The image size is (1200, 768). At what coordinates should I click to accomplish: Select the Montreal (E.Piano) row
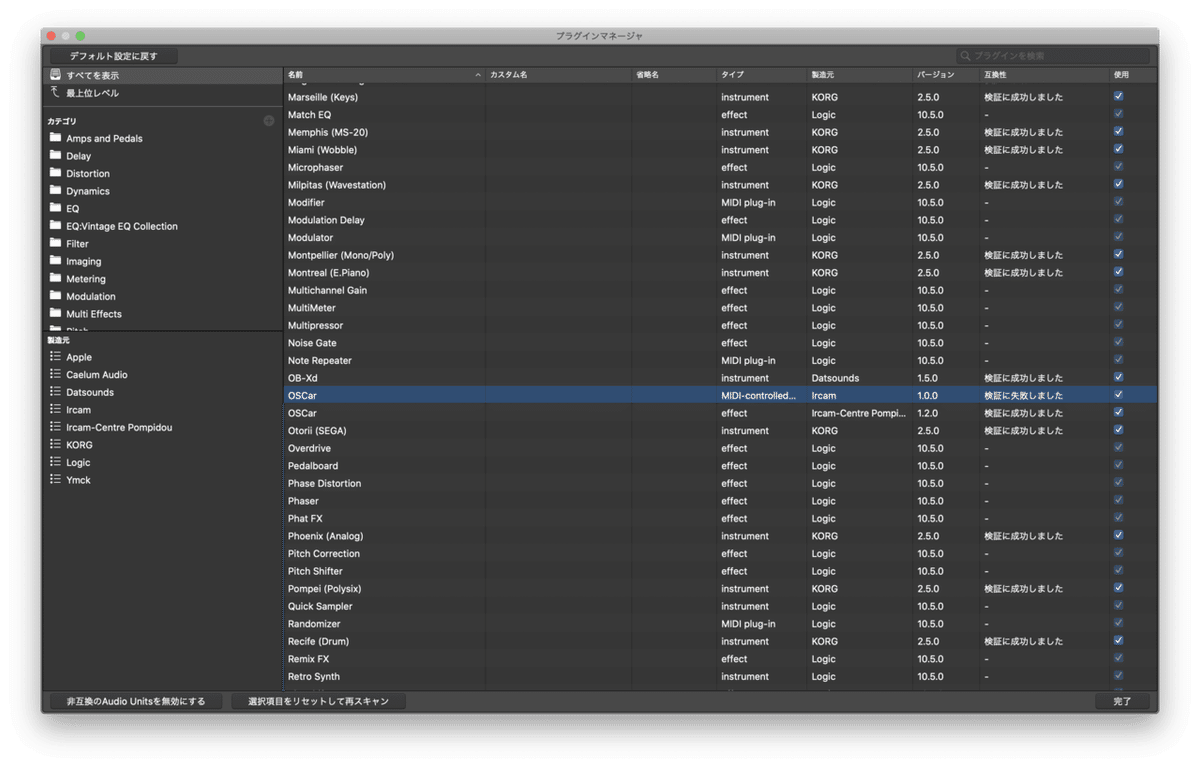pyautogui.click(x=720, y=272)
